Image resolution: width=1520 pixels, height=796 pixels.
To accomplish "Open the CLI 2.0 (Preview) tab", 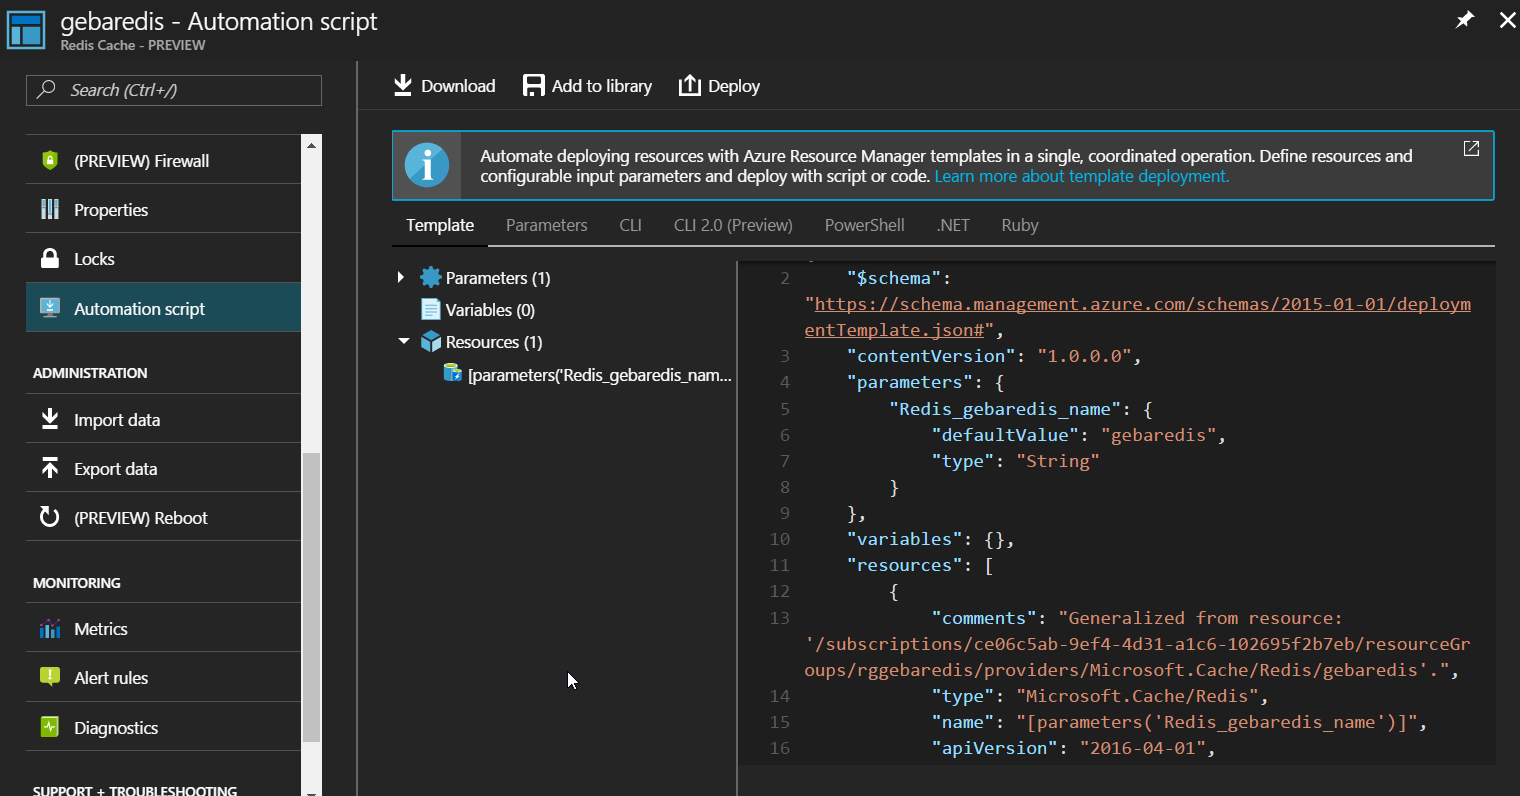I will click(x=733, y=226).
